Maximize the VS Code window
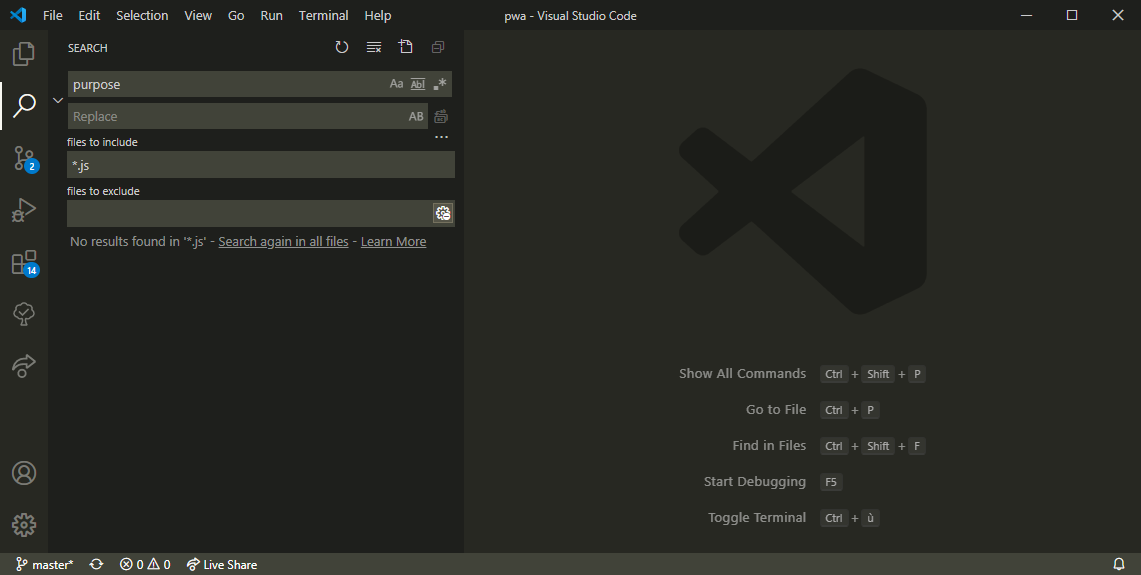Screen dimensions: 1141x575 tap(1072, 15)
